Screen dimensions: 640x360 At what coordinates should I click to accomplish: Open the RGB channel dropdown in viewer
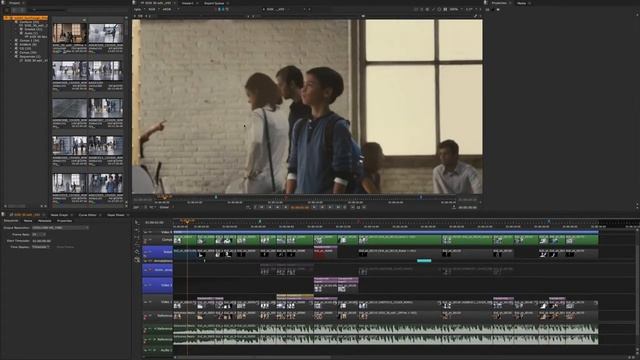153,9
